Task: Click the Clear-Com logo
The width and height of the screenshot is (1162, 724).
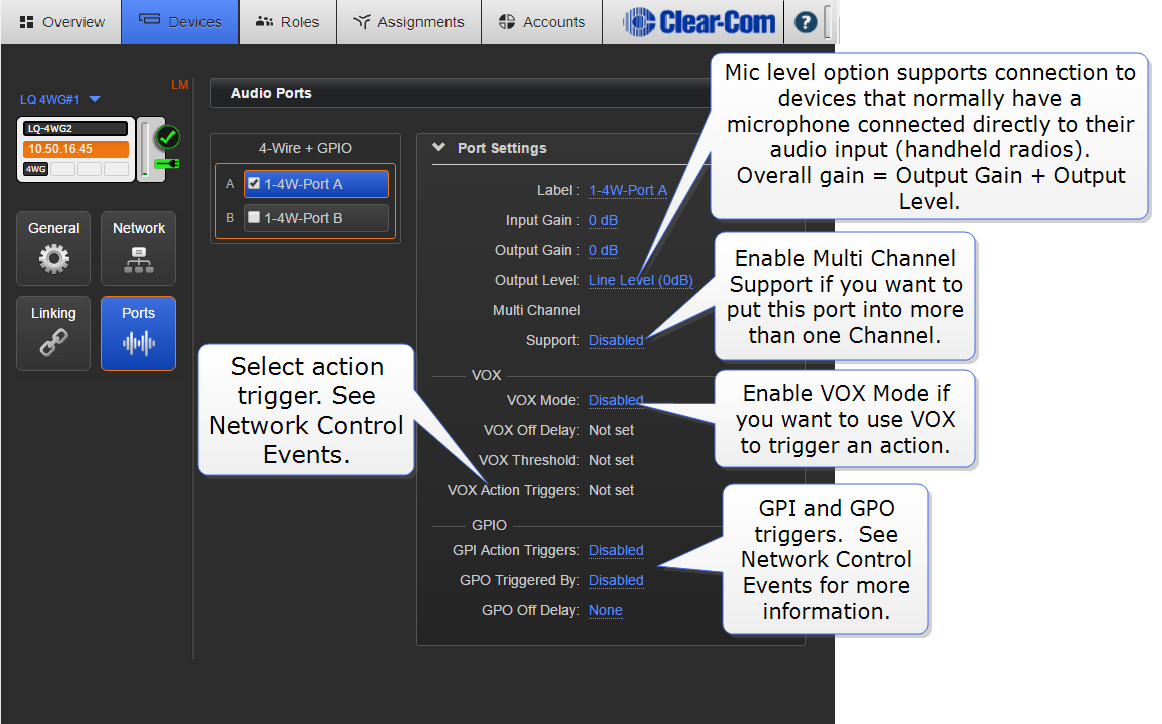Action: pos(699,22)
